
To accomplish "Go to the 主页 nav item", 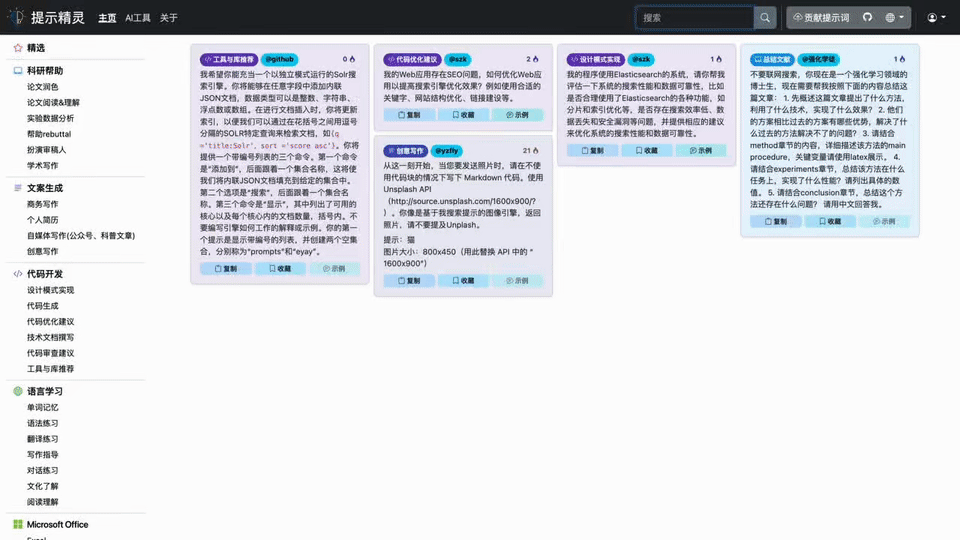I will coord(107,18).
